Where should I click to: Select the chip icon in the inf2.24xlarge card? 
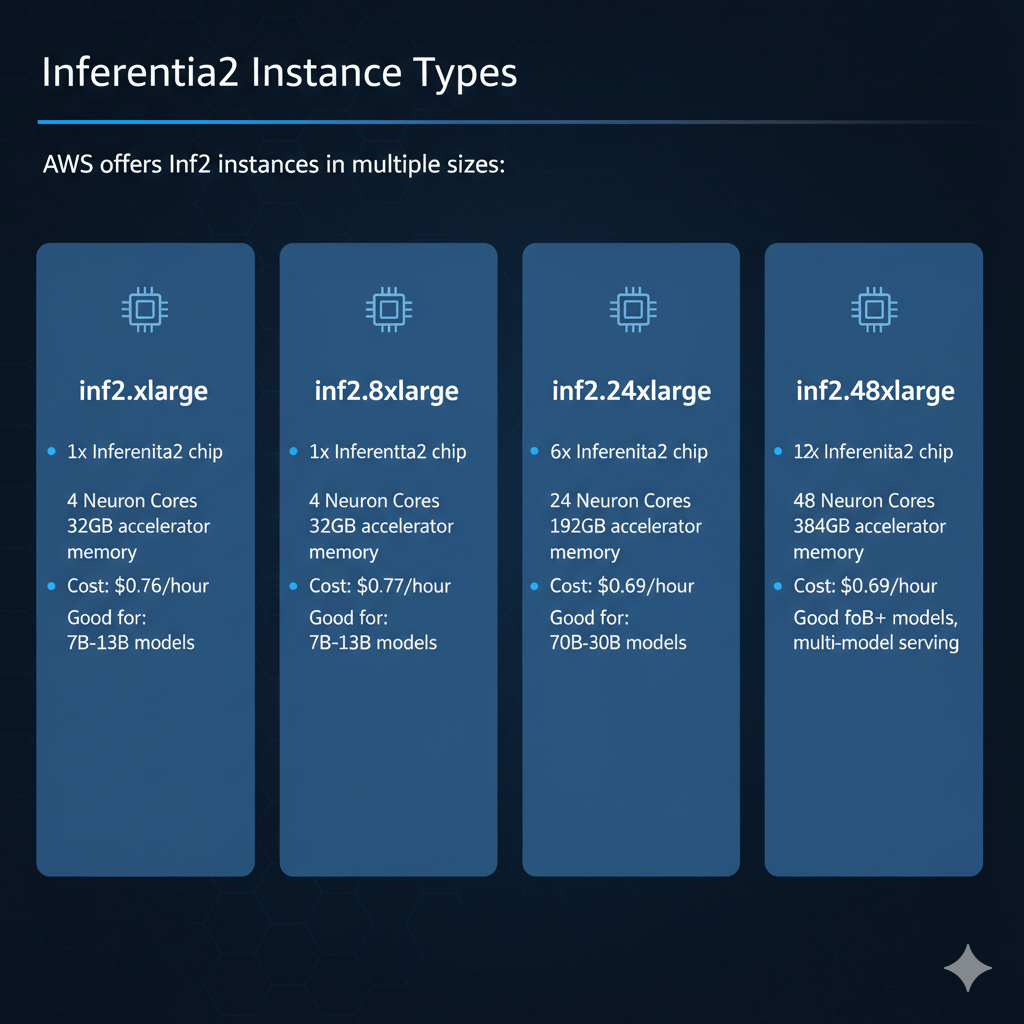631,310
